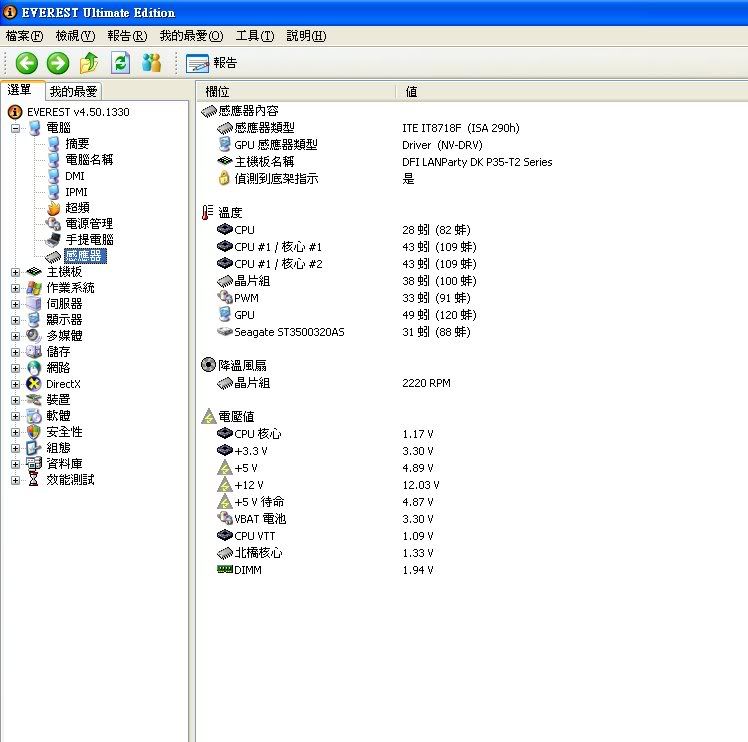The width and height of the screenshot is (748, 742).
Task: Switch to the 我的最愛 favorites tab
Action: coord(73,91)
